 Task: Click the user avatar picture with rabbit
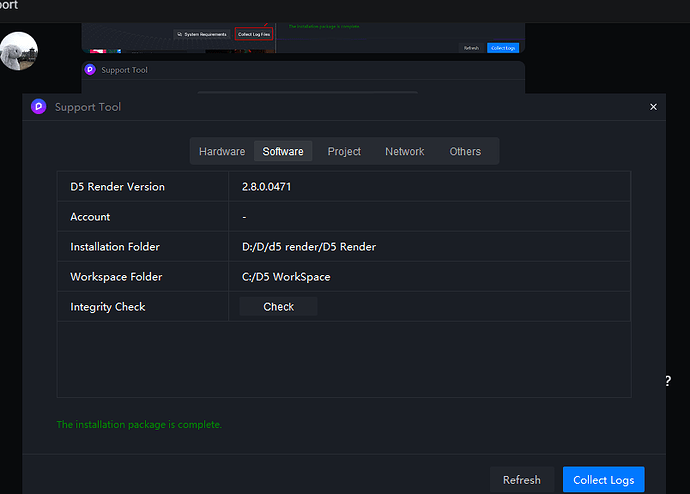point(18,51)
